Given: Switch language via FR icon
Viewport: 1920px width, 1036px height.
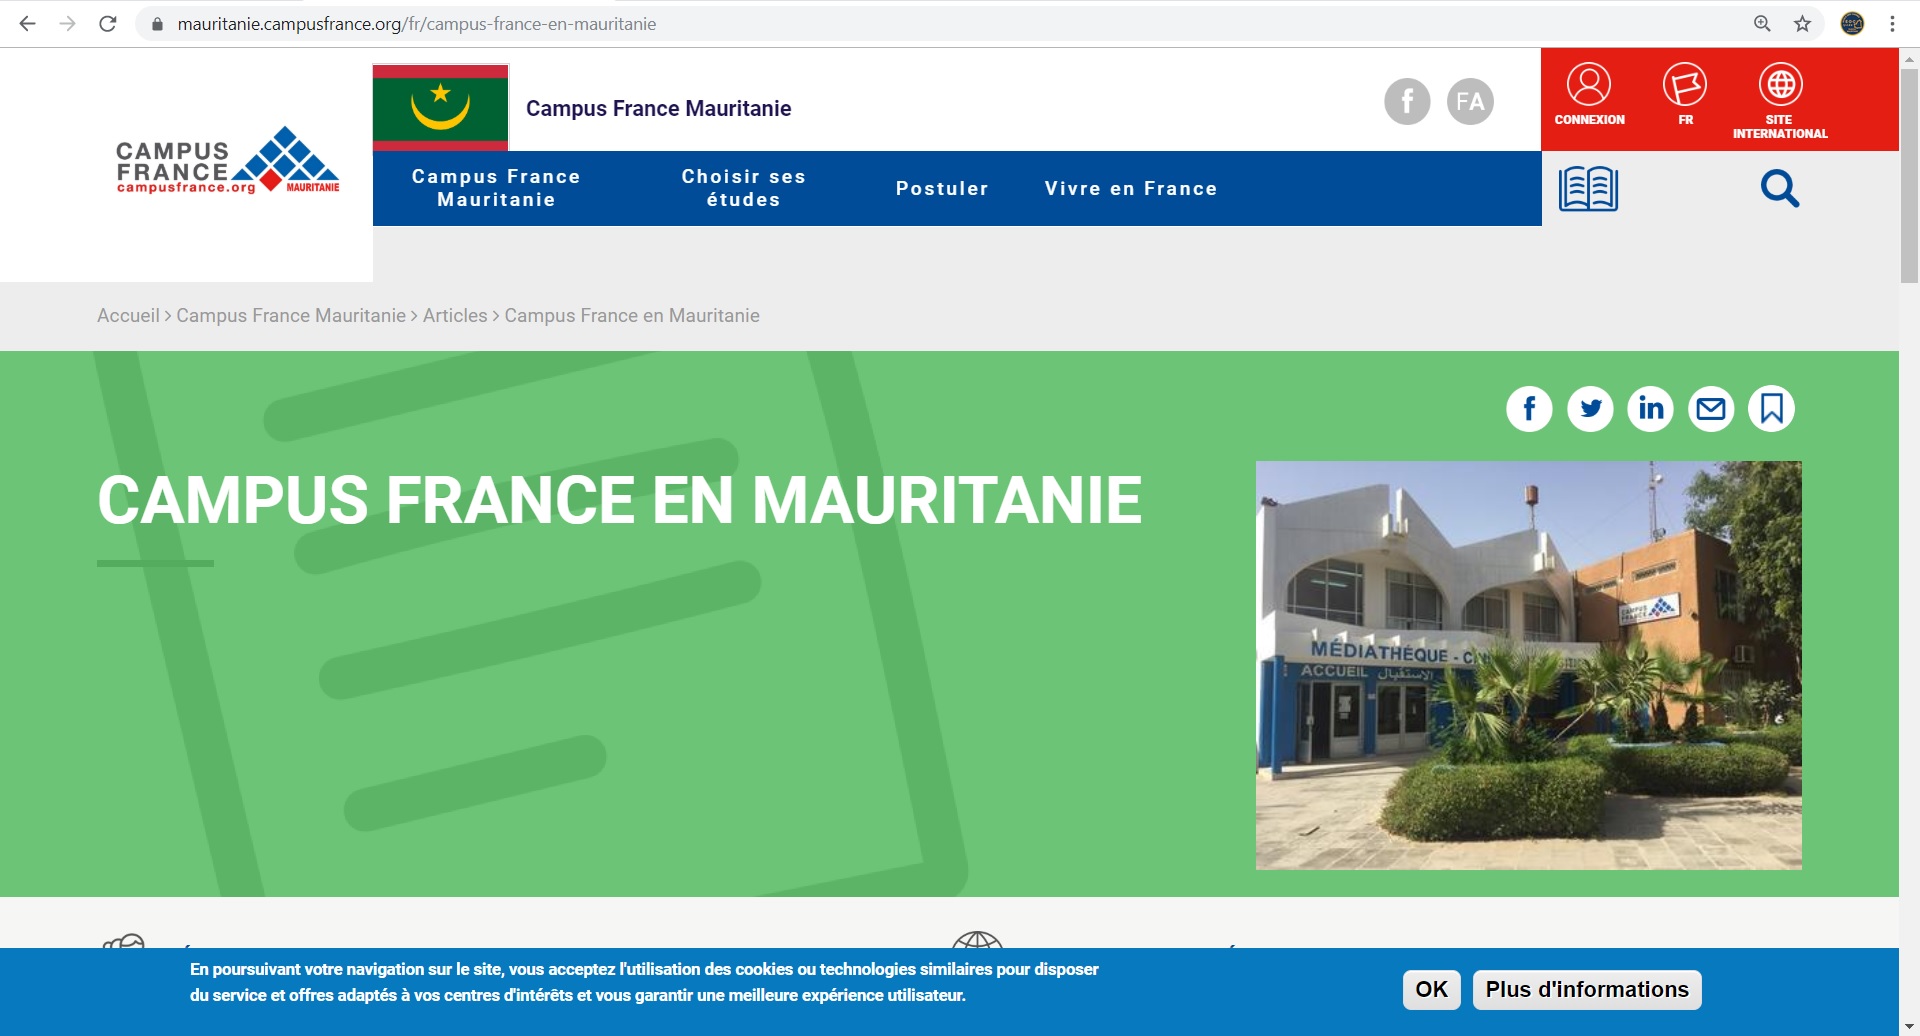Looking at the screenshot, I should 1685,94.
